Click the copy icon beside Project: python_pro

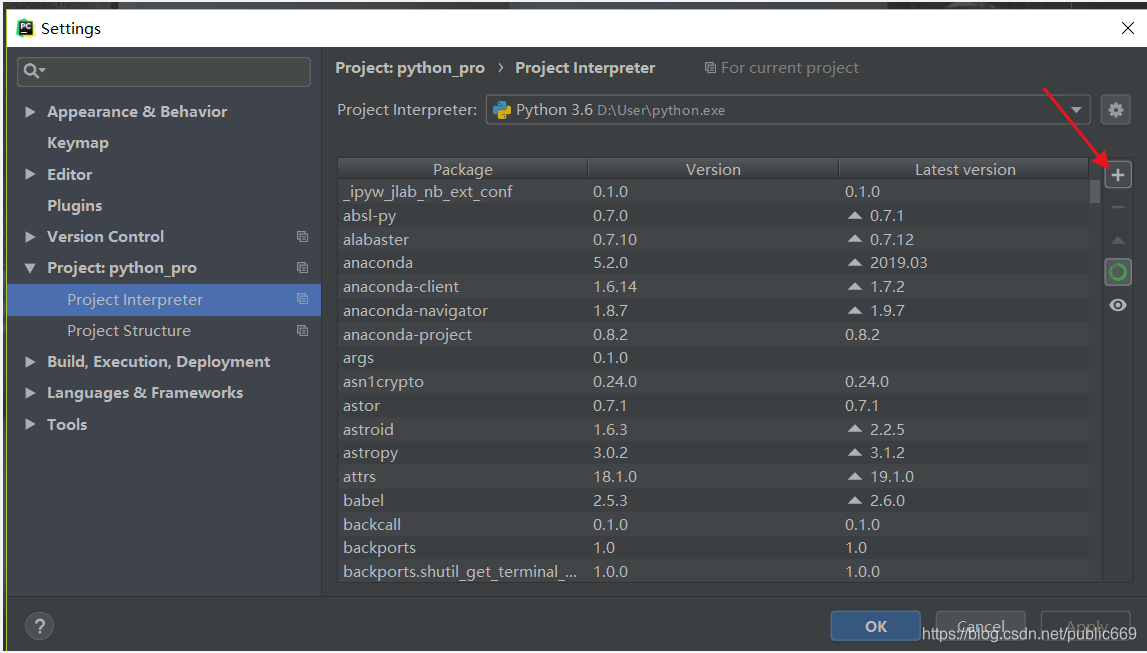click(302, 268)
